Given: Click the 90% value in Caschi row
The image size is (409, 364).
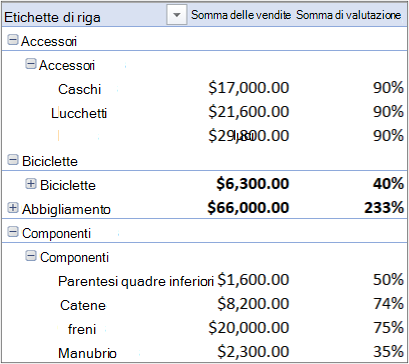Looking at the screenshot, I should (388, 88).
